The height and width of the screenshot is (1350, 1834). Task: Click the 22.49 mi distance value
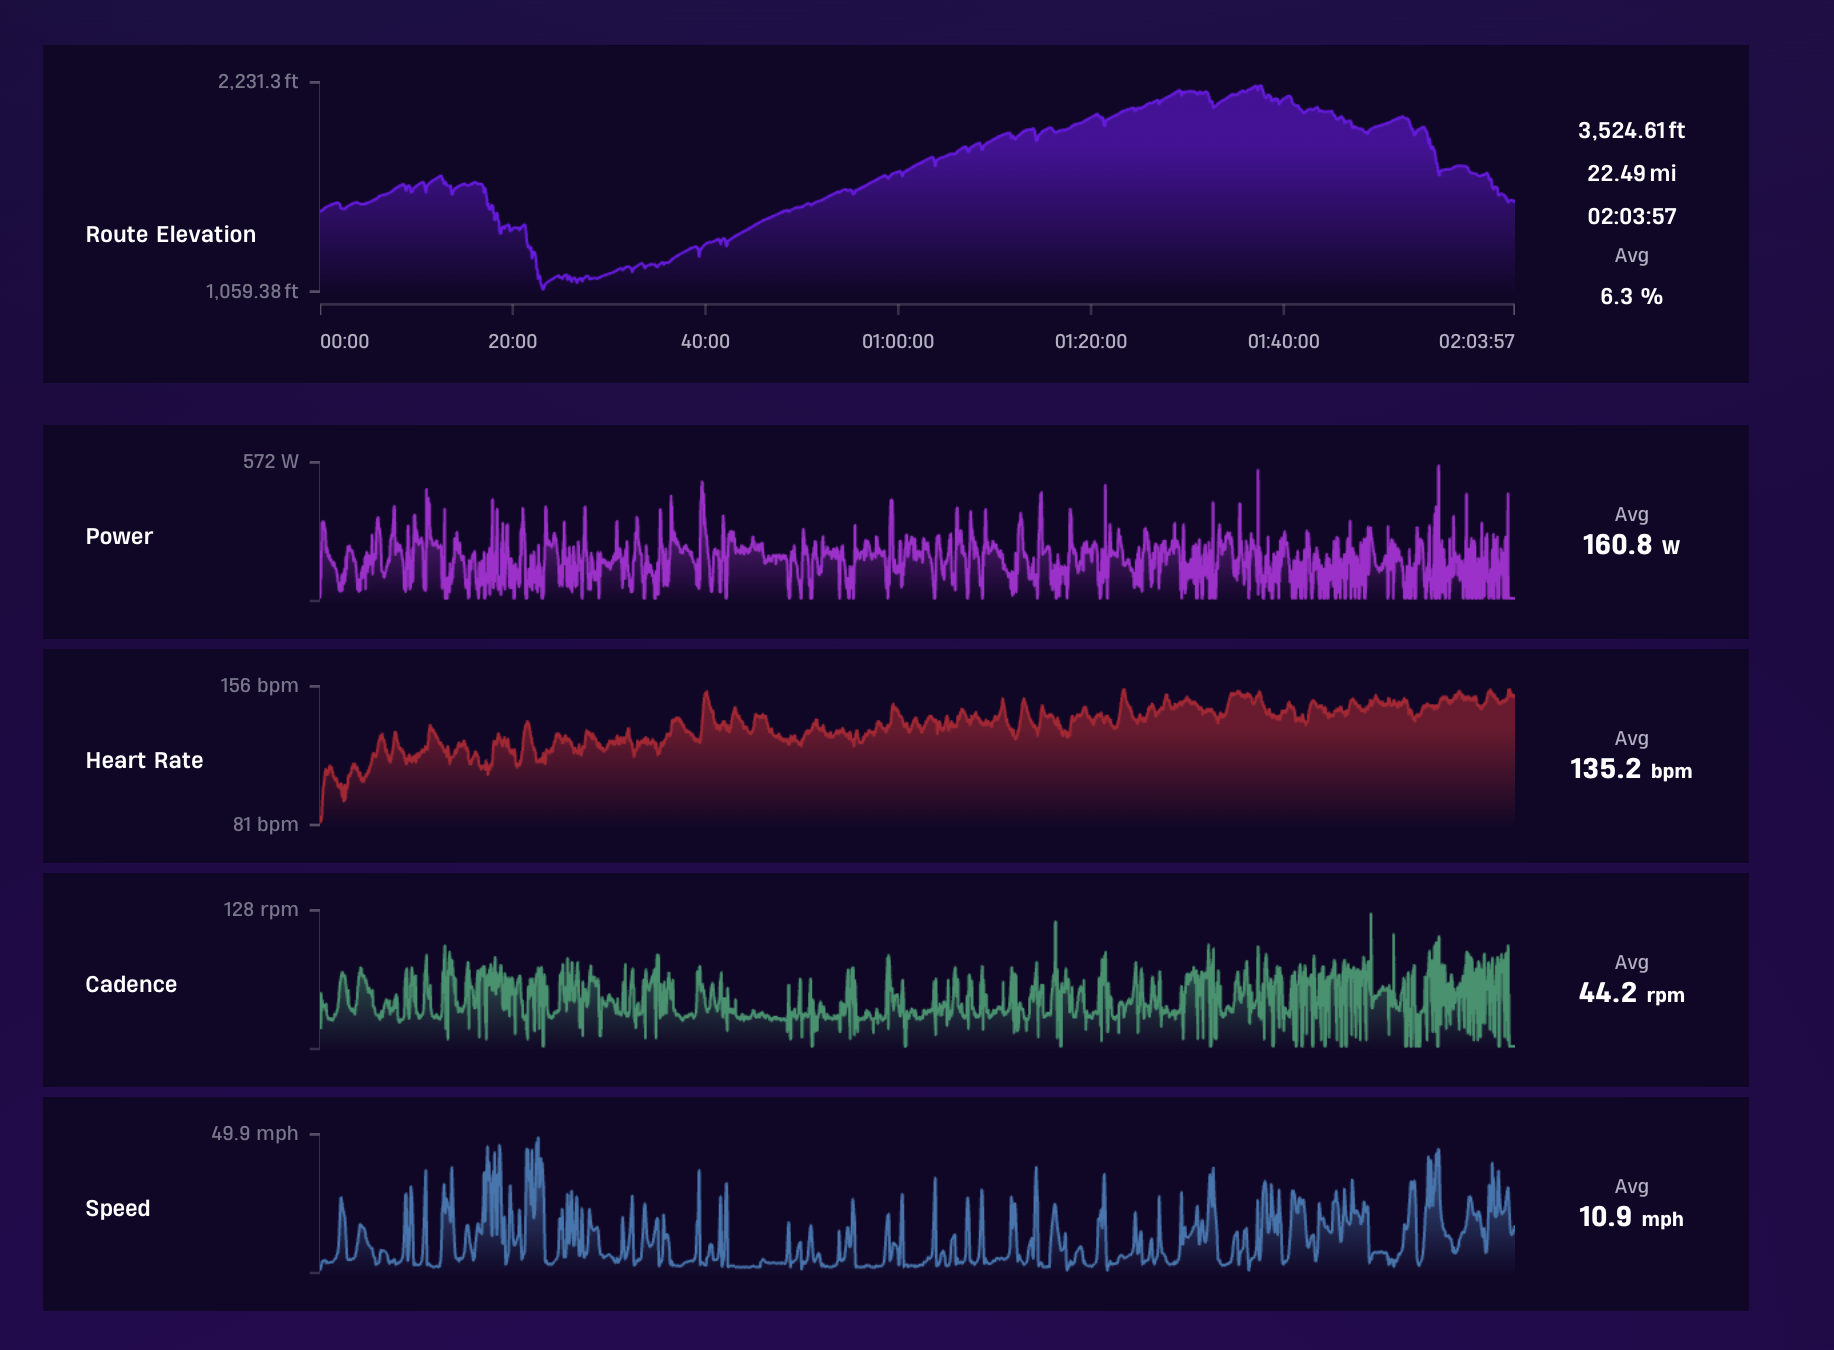point(1631,173)
